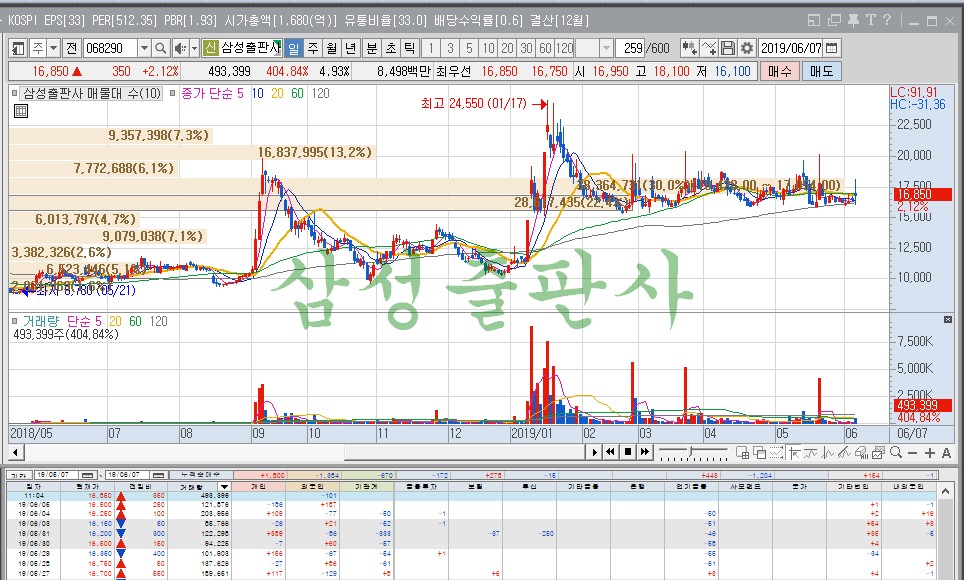Click the speaker sound icon
This screenshot has height=580, width=964.
[180, 48]
